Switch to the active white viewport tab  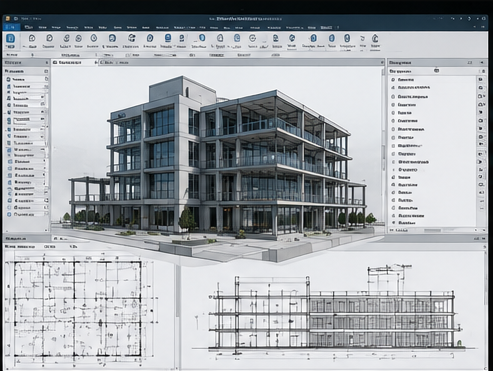point(74,62)
